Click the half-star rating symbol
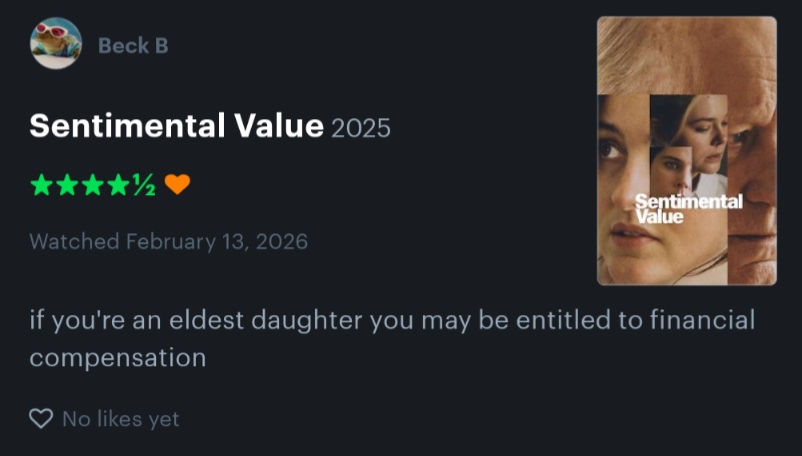 click(x=144, y=185)
